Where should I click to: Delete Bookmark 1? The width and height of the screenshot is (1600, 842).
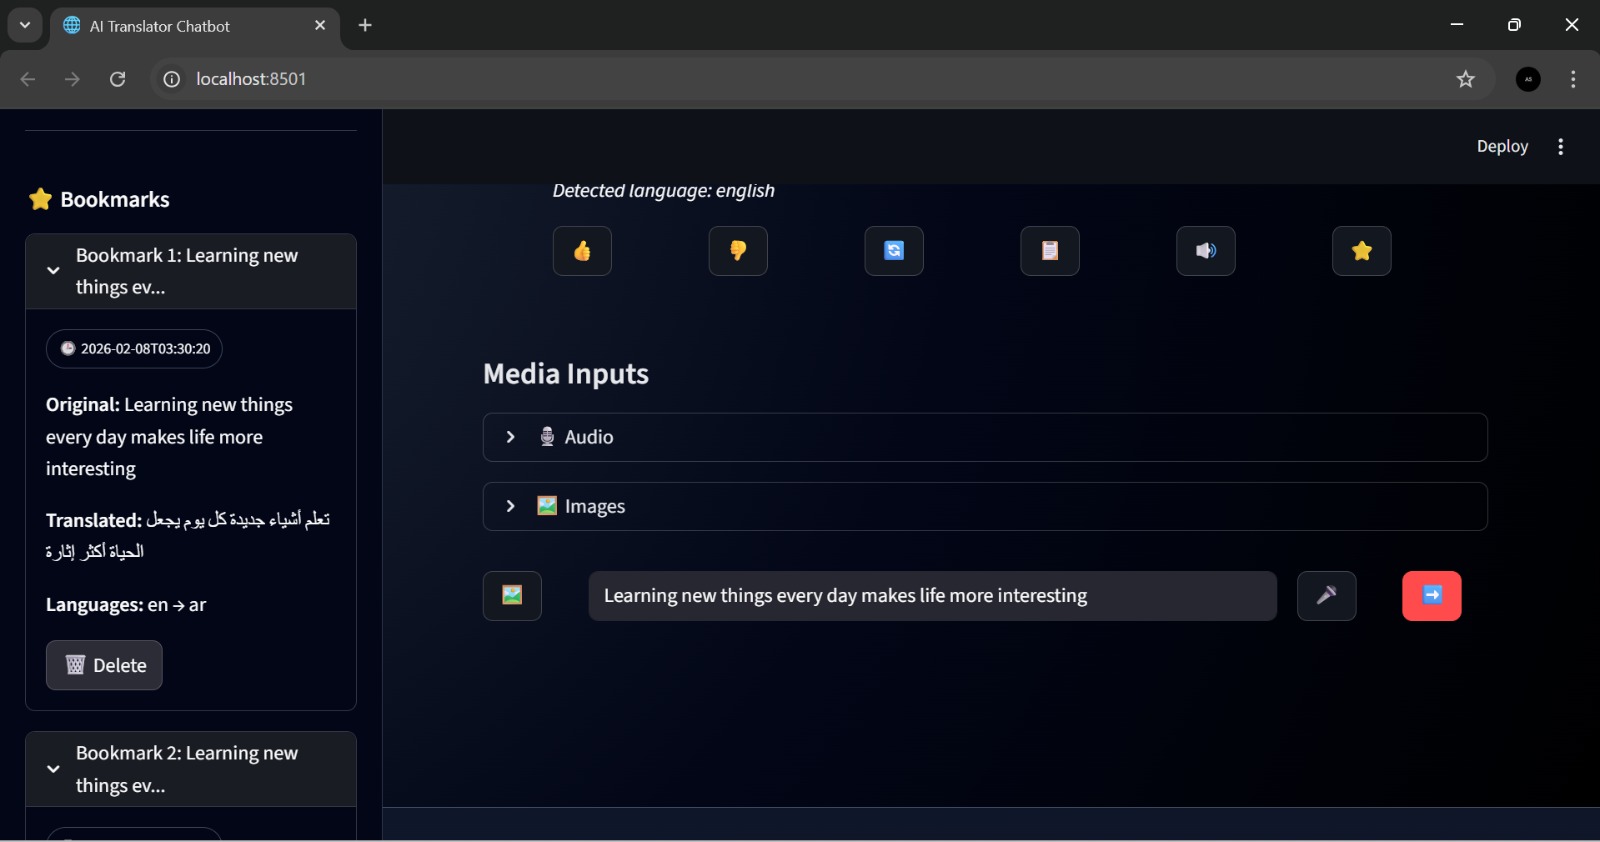pos(104,665)
